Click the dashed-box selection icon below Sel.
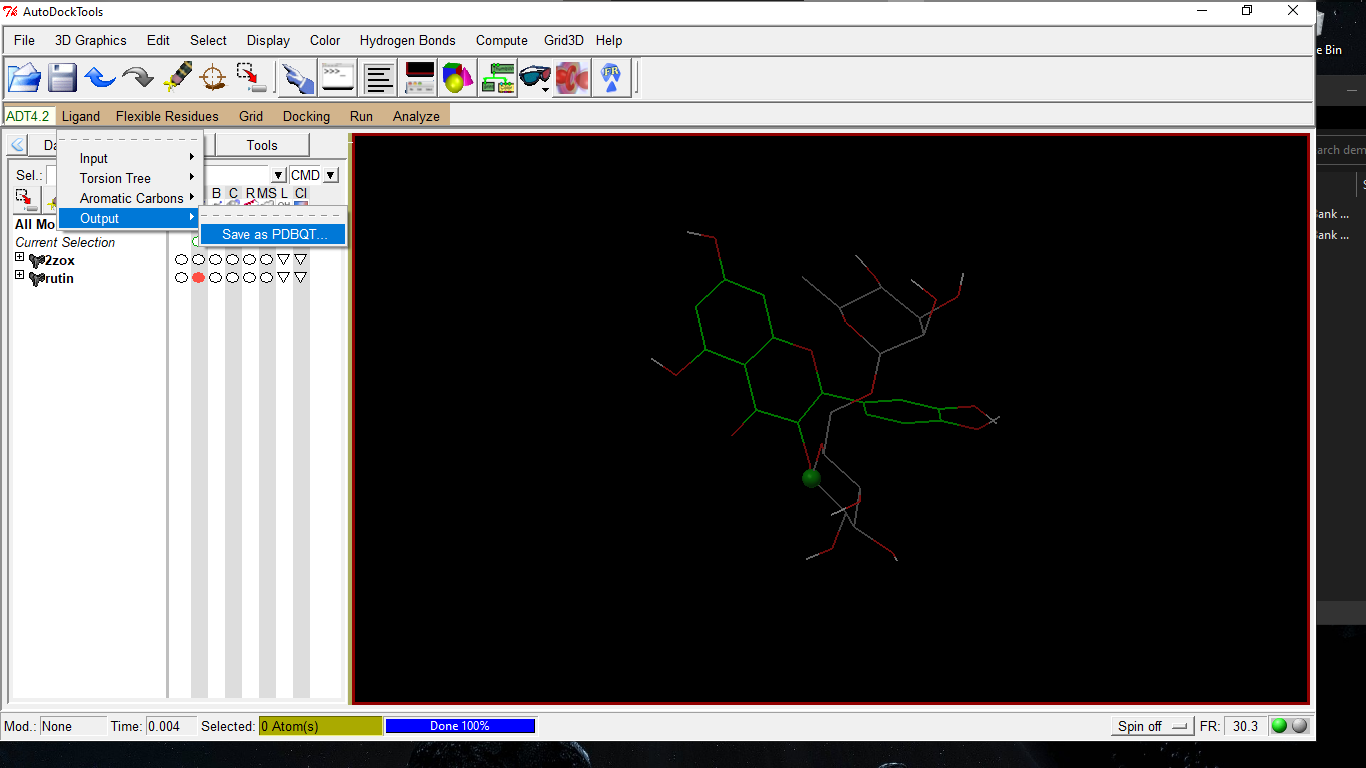Image resolution: width=1366 pixels, height=768 pixels. [25, 199]
